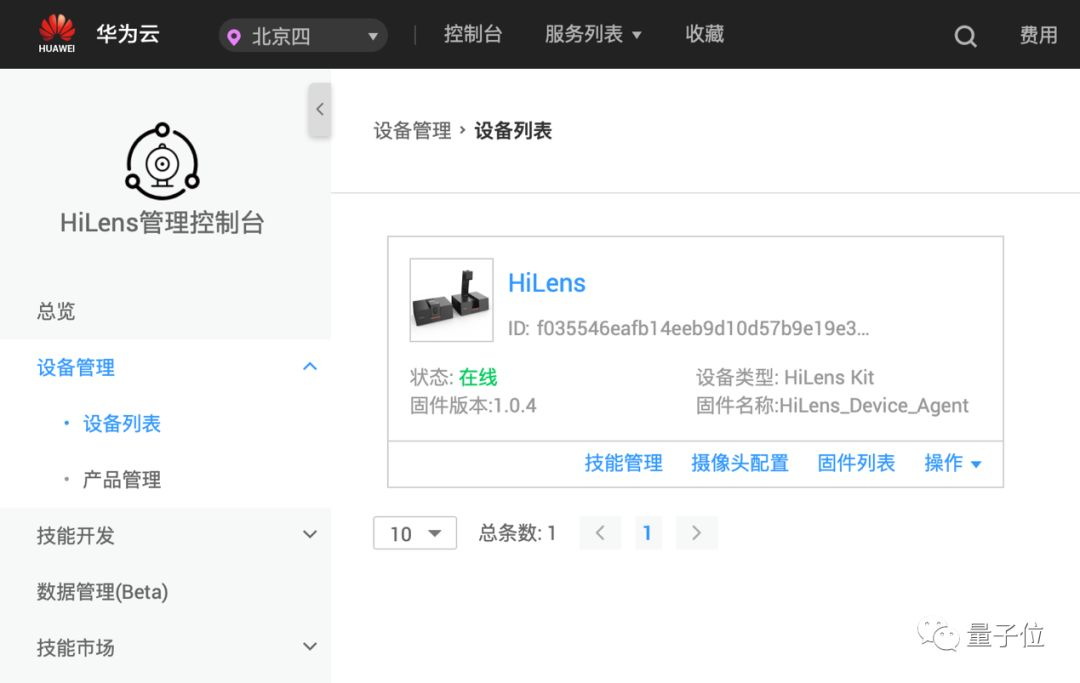Collapse the 设备管理 section chevron

[x=310, y=367]
